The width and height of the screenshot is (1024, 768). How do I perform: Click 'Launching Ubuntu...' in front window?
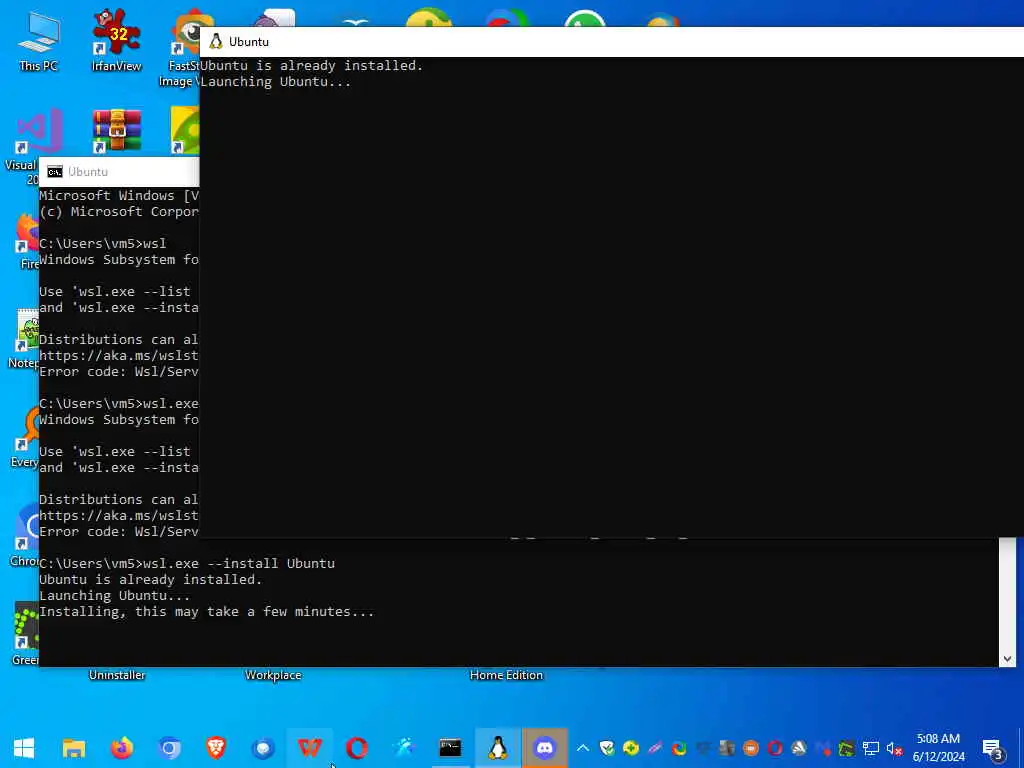point(276,82)
